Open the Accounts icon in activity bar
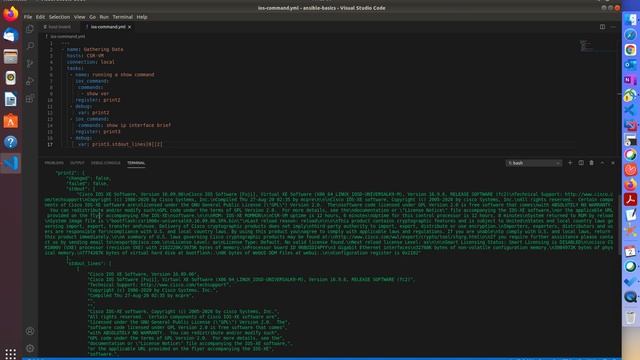The width and height of the screenshot is (640, 360). coord(30,331)
